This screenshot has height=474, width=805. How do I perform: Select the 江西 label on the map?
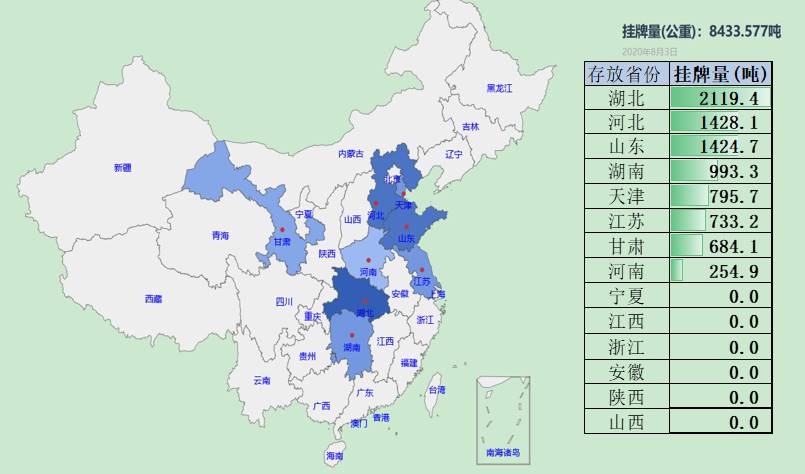coord(385,342)
